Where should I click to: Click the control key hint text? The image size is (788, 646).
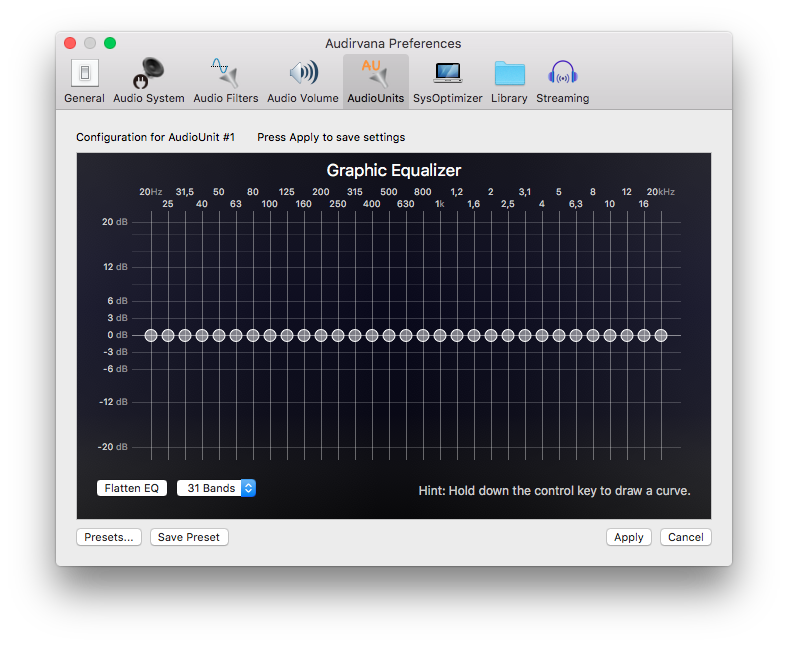tap(554, 491)
